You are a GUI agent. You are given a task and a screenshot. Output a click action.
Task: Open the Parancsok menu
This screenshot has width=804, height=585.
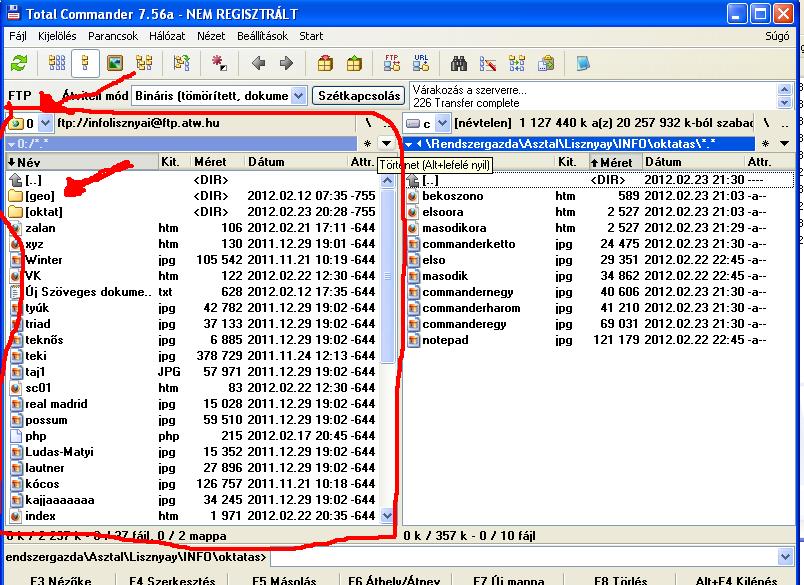click(x=113, y=36)
